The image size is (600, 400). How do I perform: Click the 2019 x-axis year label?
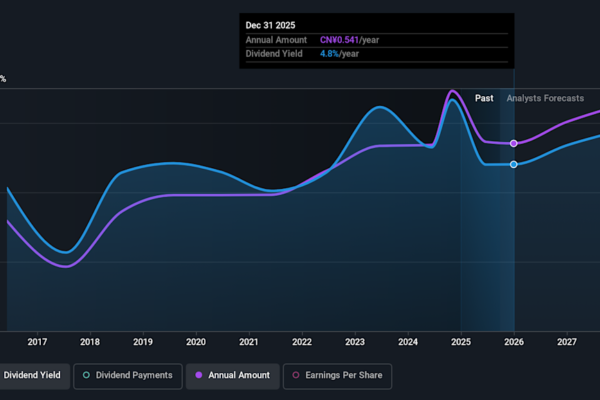pos(143,342)
